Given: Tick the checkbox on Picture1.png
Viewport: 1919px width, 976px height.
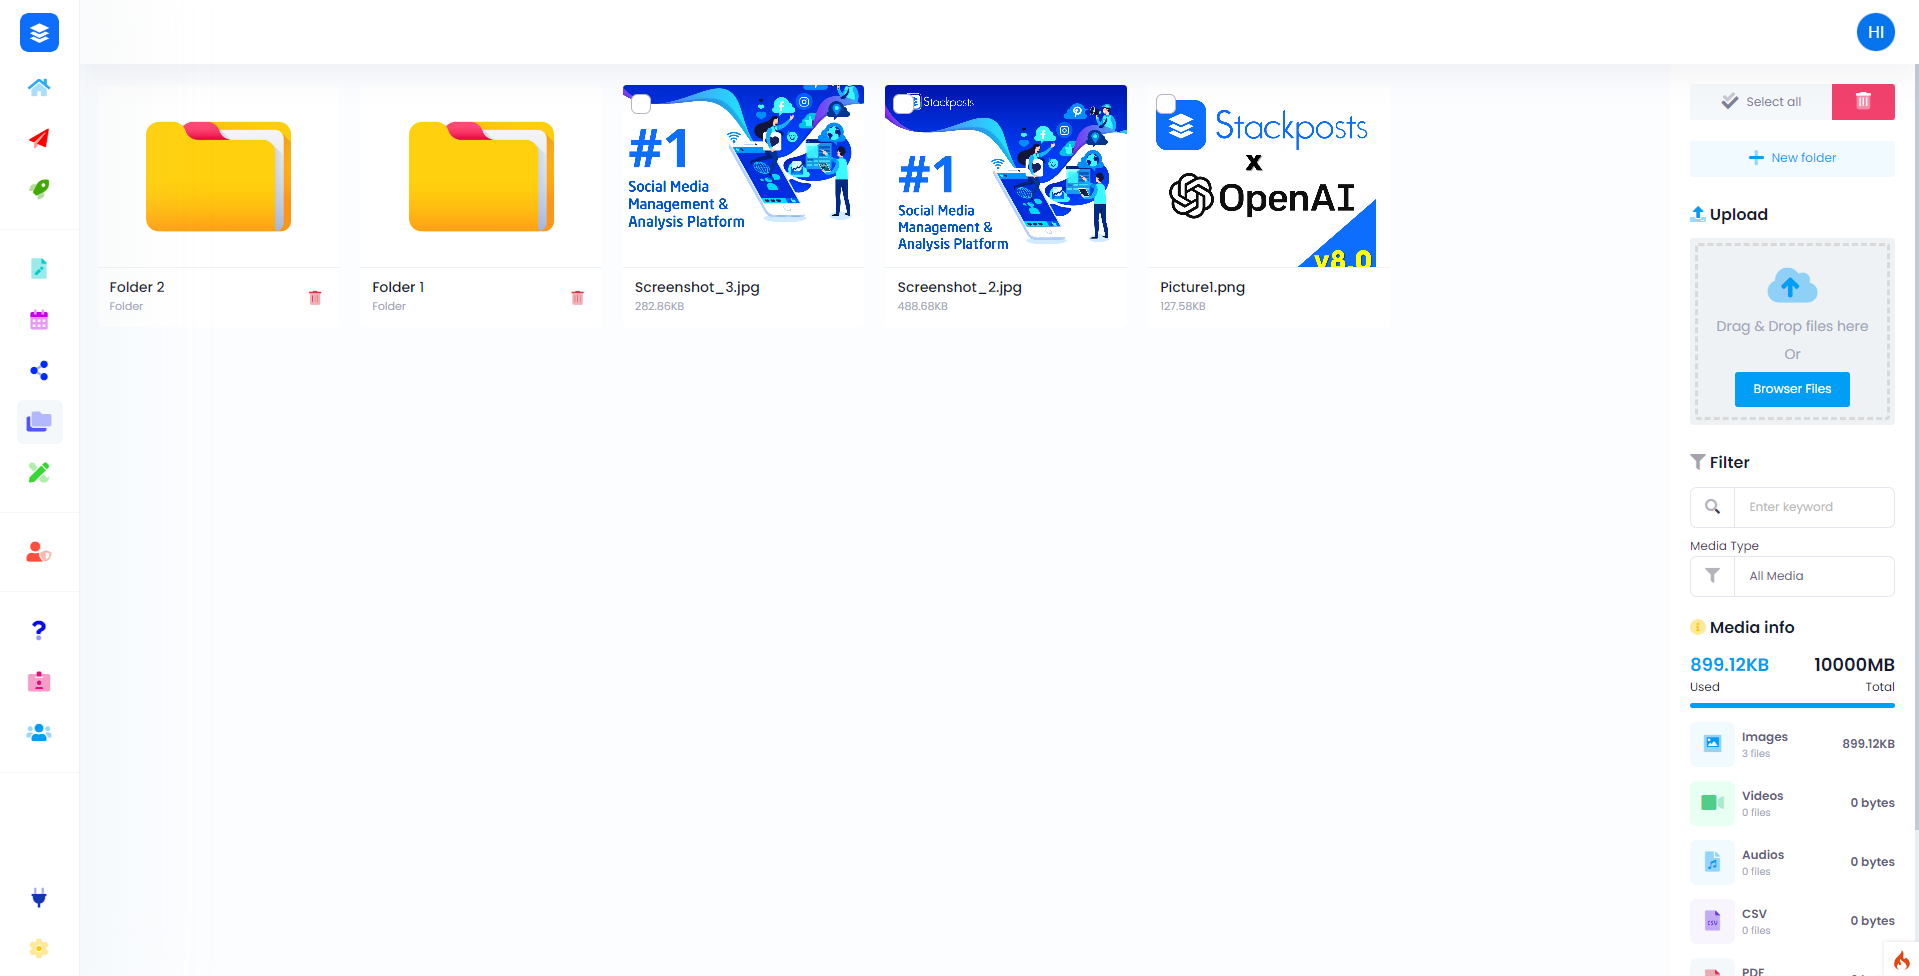Looking at the screenshot, I should 1166,103.
